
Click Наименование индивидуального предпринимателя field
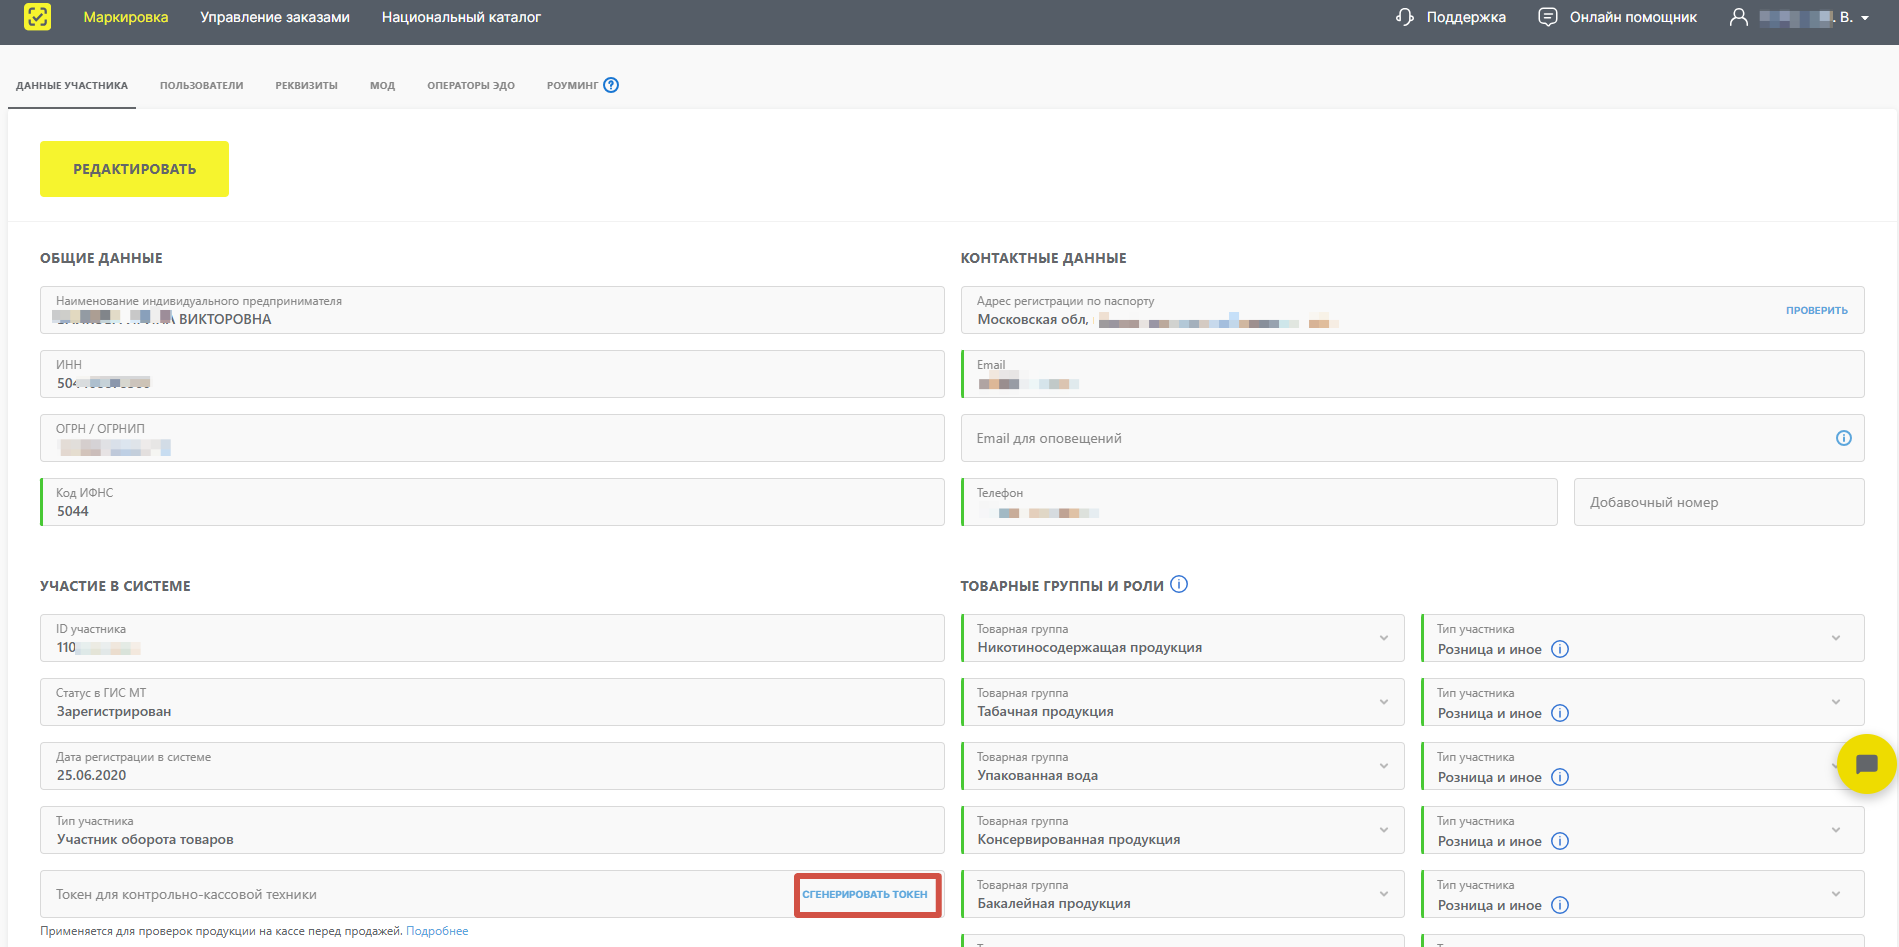tap(492, 310)
